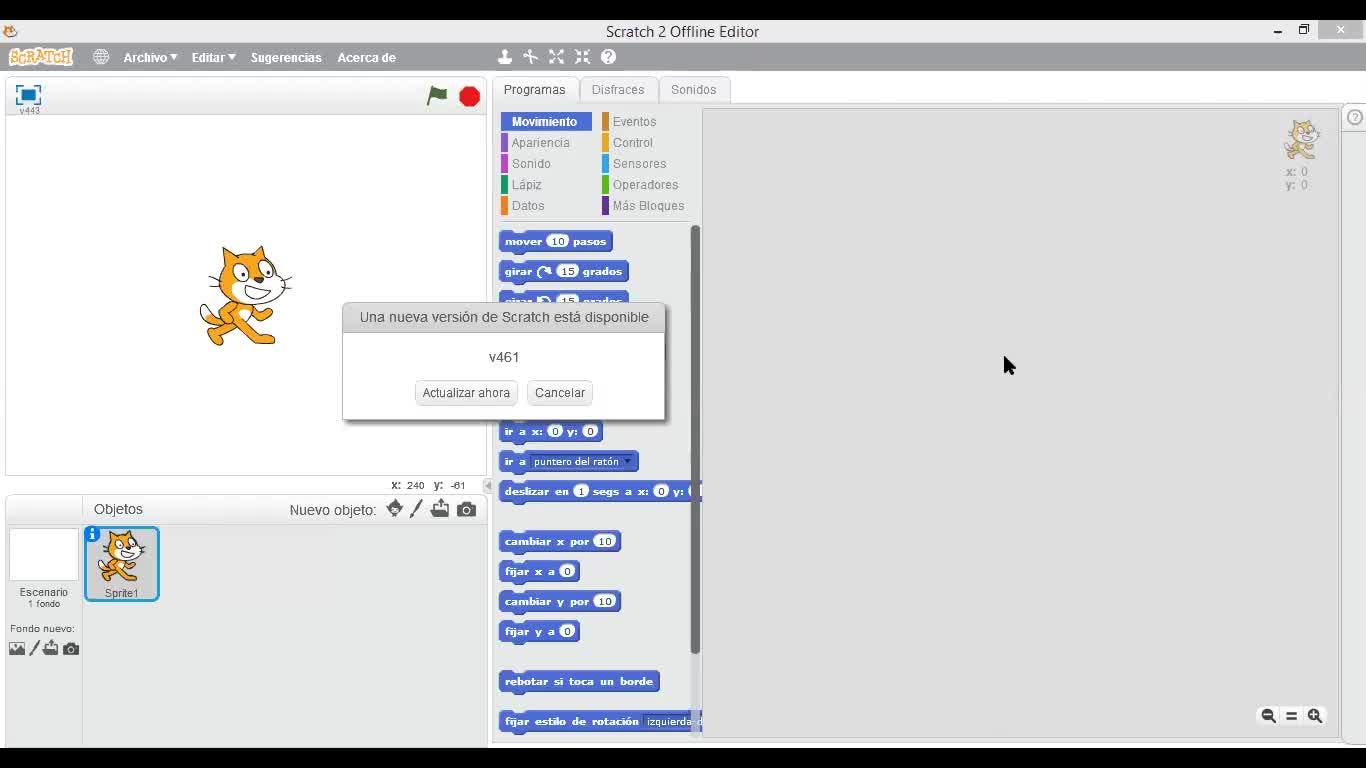Click 'rebotar si toca un borde' block
This screenshot has height=768, width=1366.
pyautogui.click(x=579, y=681)
